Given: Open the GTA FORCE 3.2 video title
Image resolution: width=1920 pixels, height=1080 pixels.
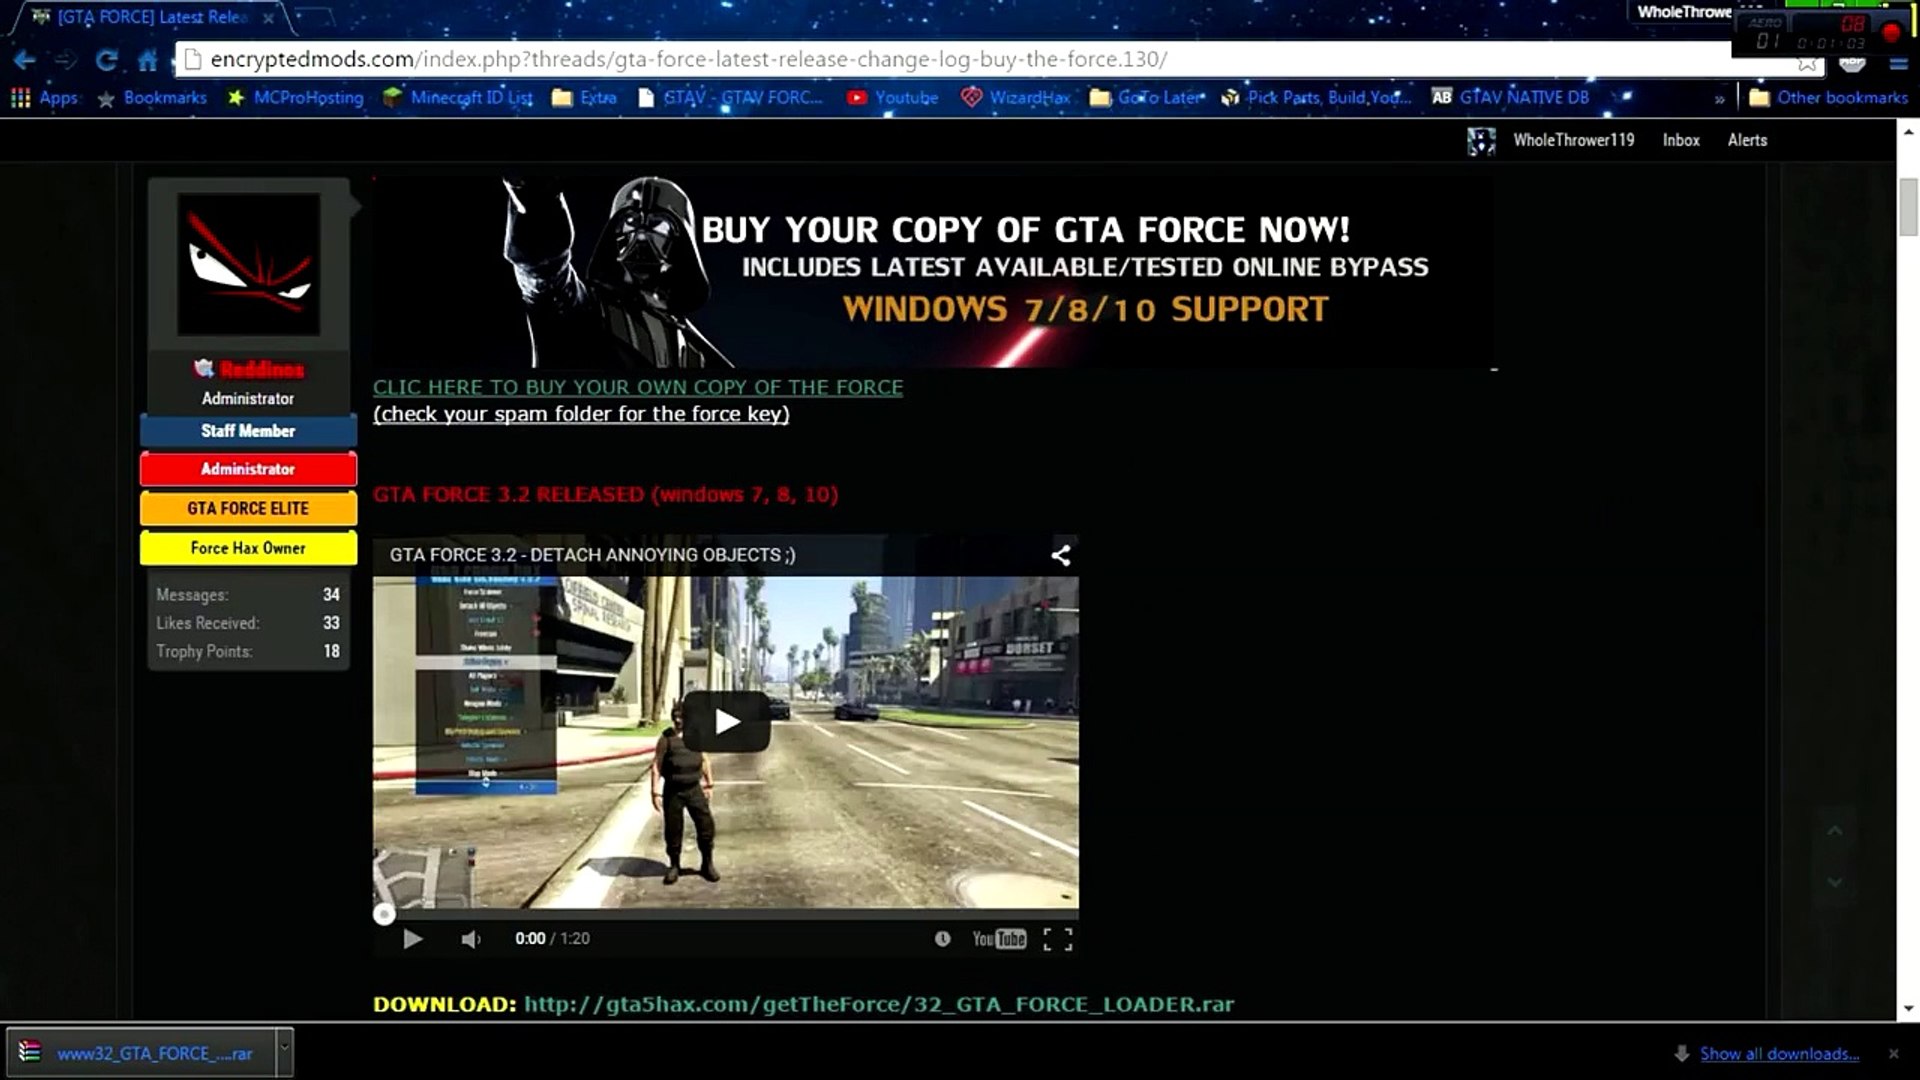Looking at the screenshot, I should pos(592,555).
